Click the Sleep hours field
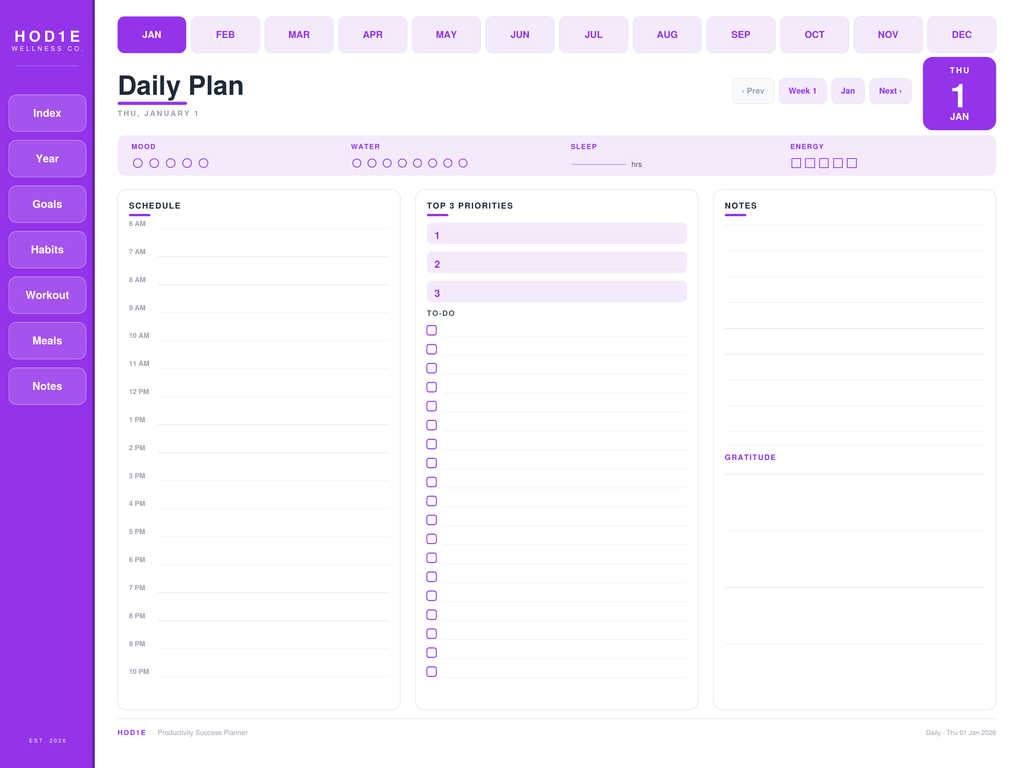The height and width of the screenshot is (768, 1024). coord(599,163)
